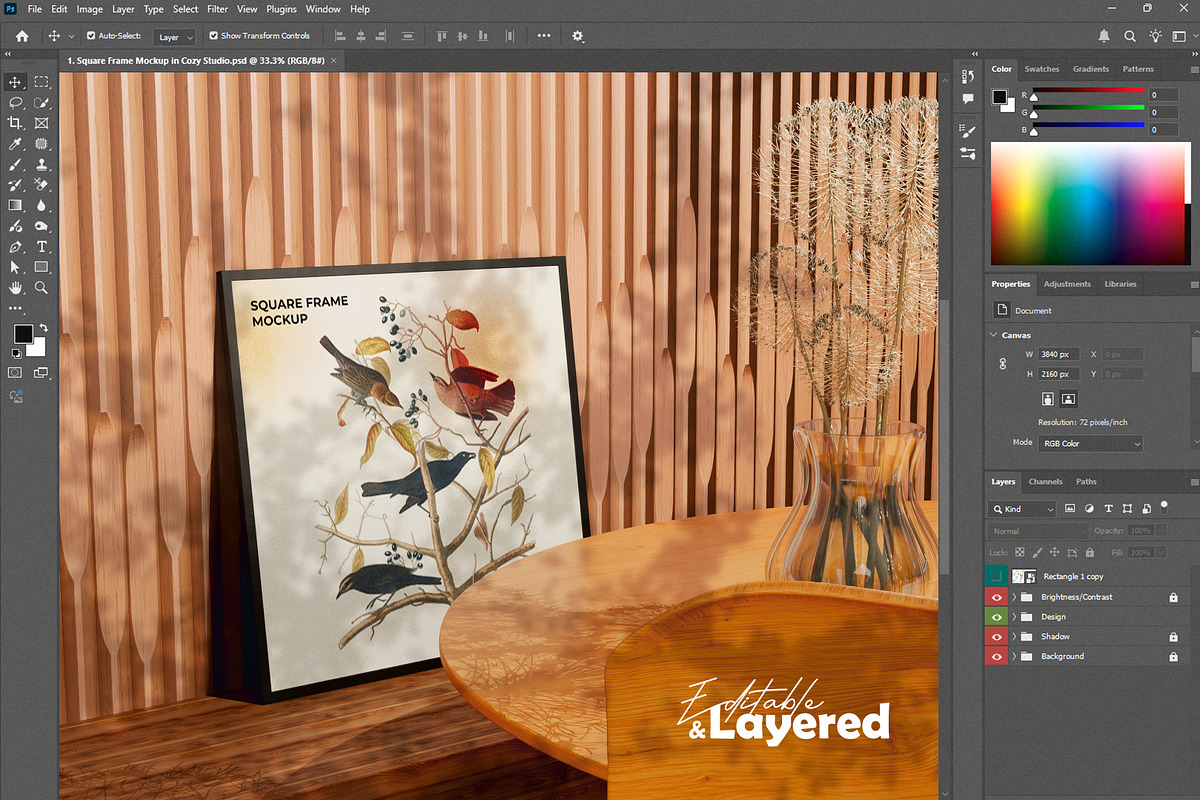Select the Move tool in the toolbar
The width and height of the screenshot is (1200, 800).
15,82
